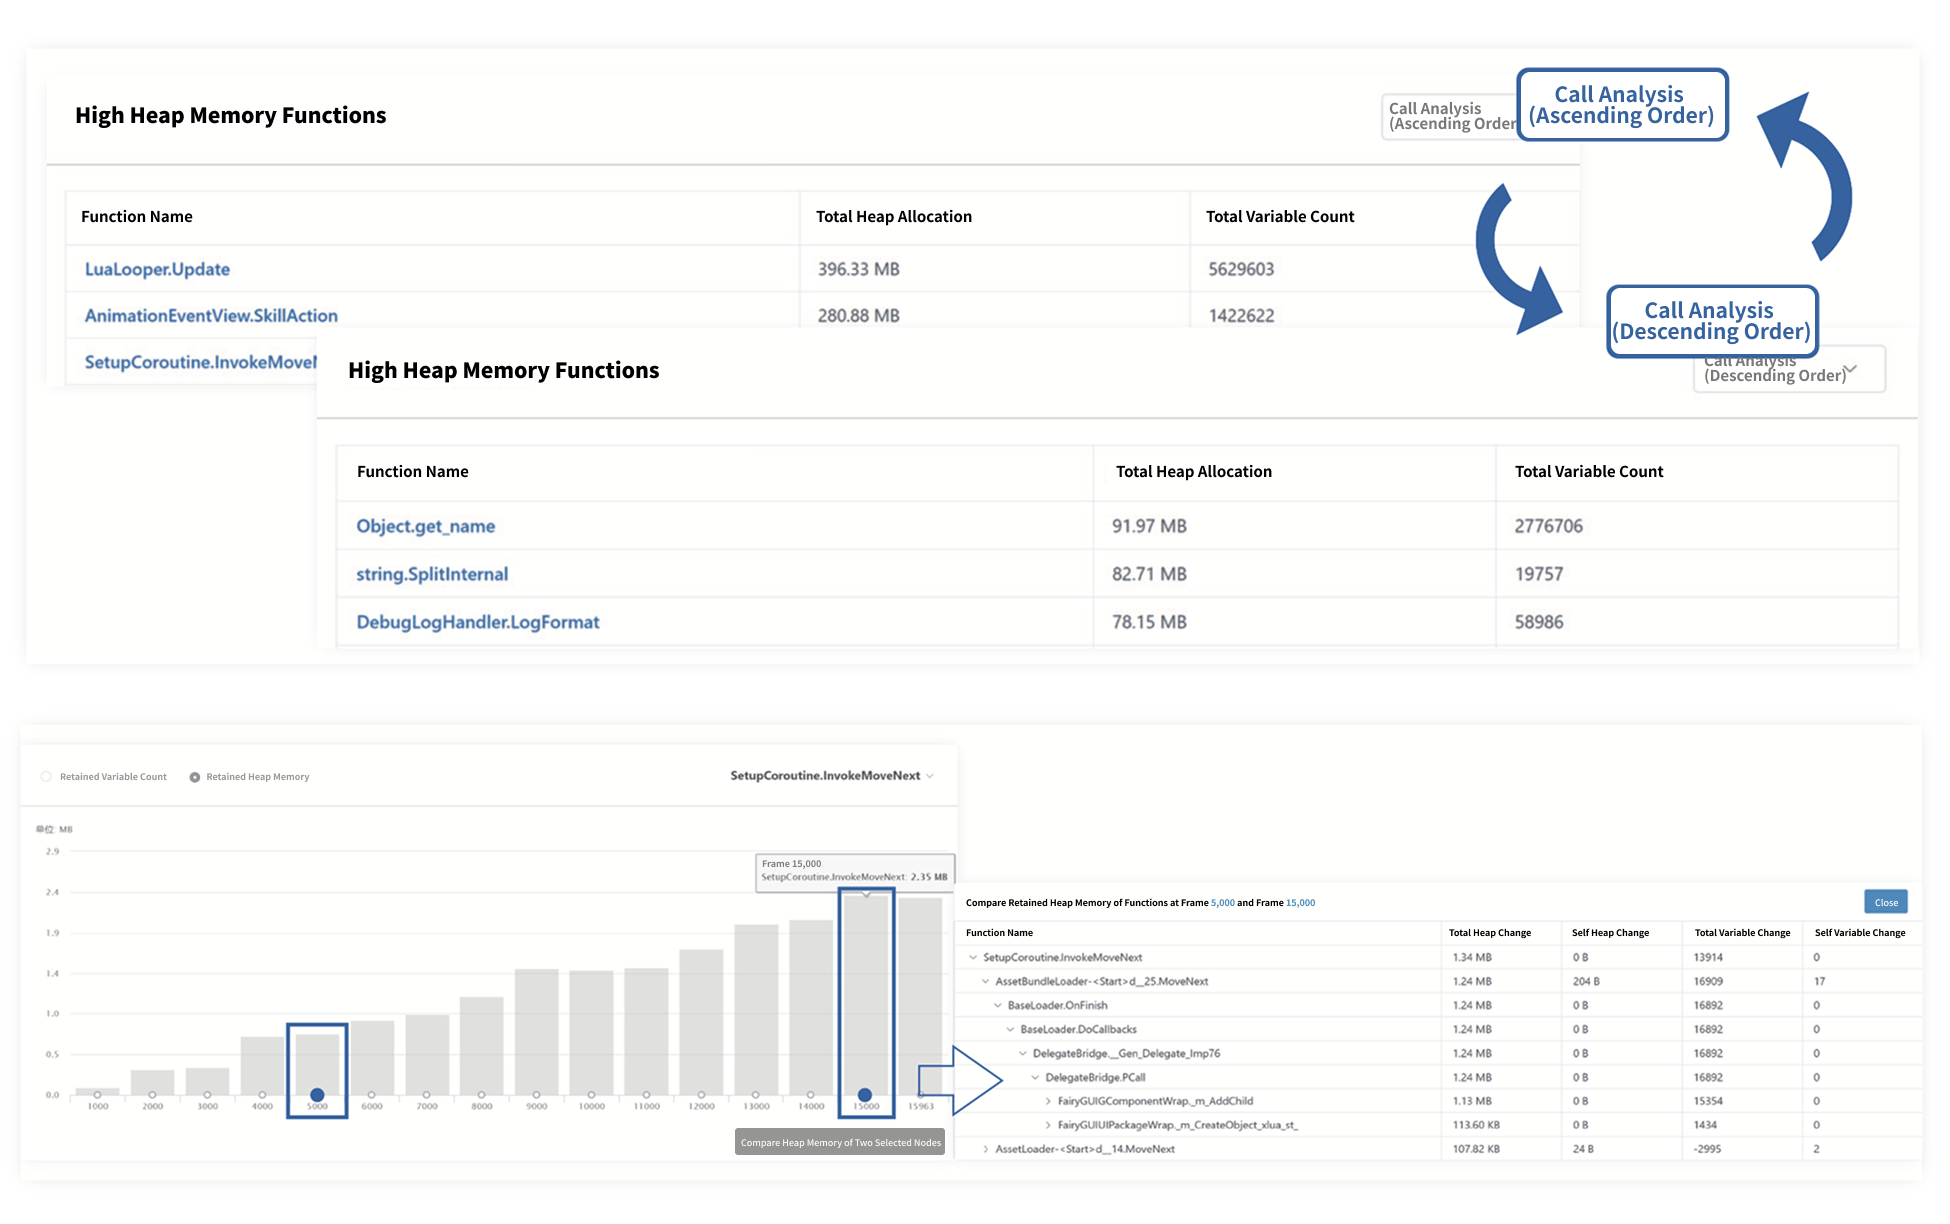This screenshot has width=1950, height=1224.
Task: Click the Self Variable Change column header
Action: [1860, 933]
